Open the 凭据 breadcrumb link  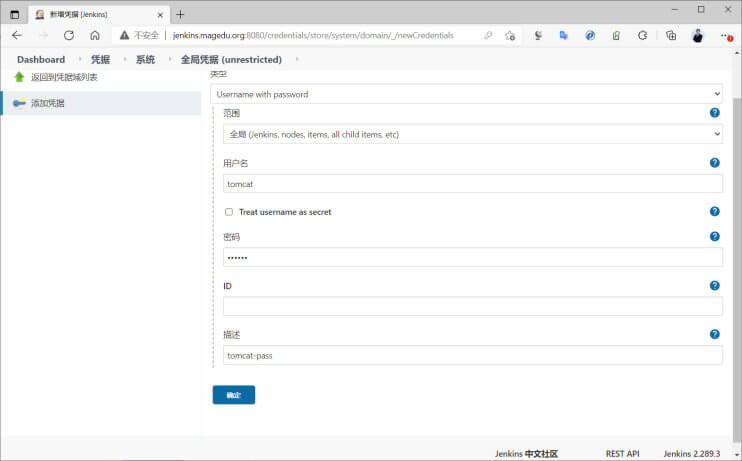[100, 59]
